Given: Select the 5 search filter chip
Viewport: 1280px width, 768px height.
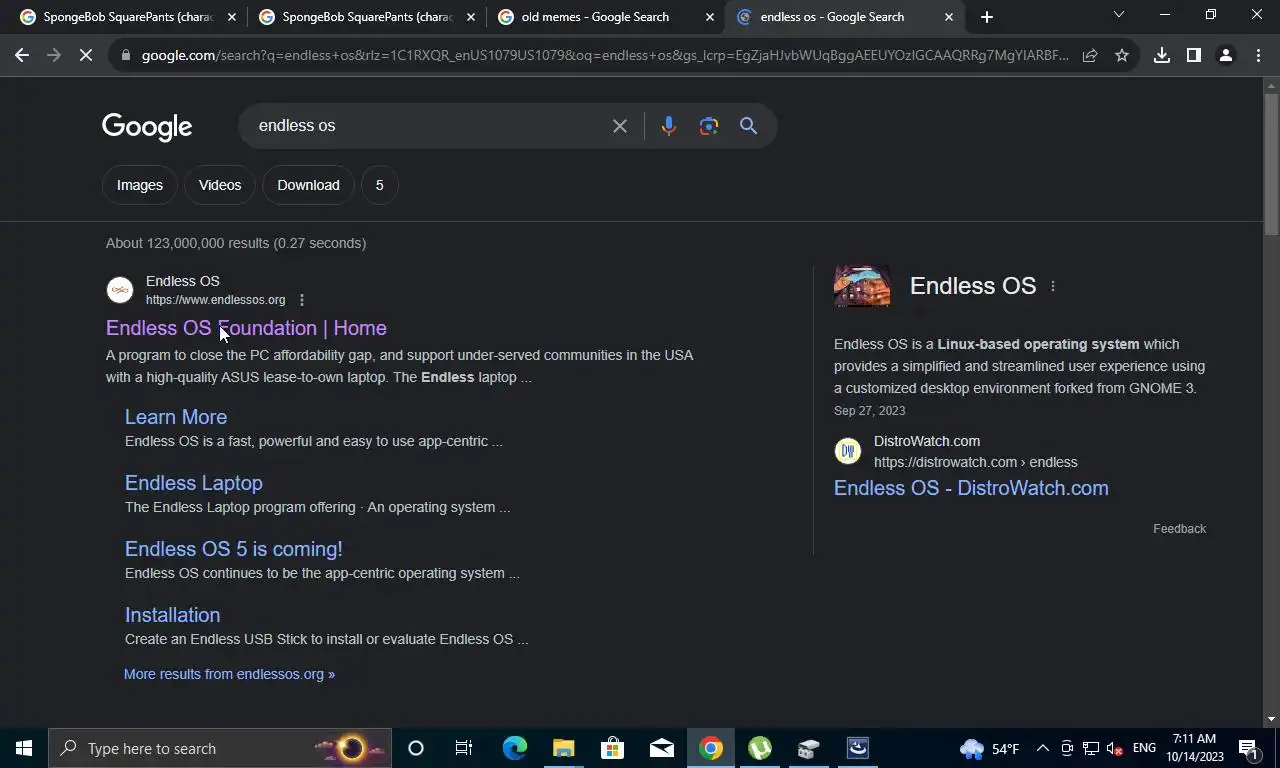Looking at the screenshot, I should pos(379,185).
